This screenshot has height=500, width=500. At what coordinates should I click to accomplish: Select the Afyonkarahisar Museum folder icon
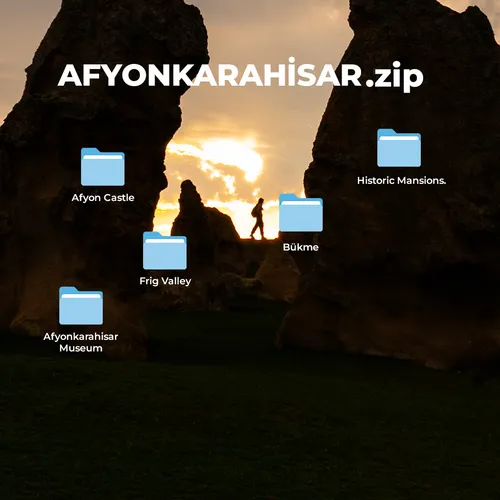[x=81, y=306]
